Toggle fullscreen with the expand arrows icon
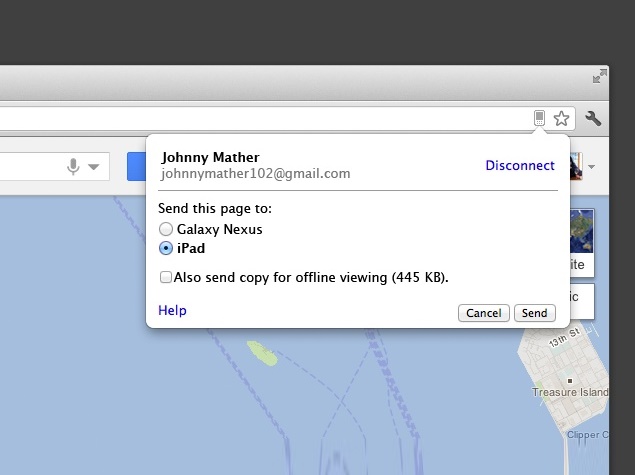 (600, 76)
